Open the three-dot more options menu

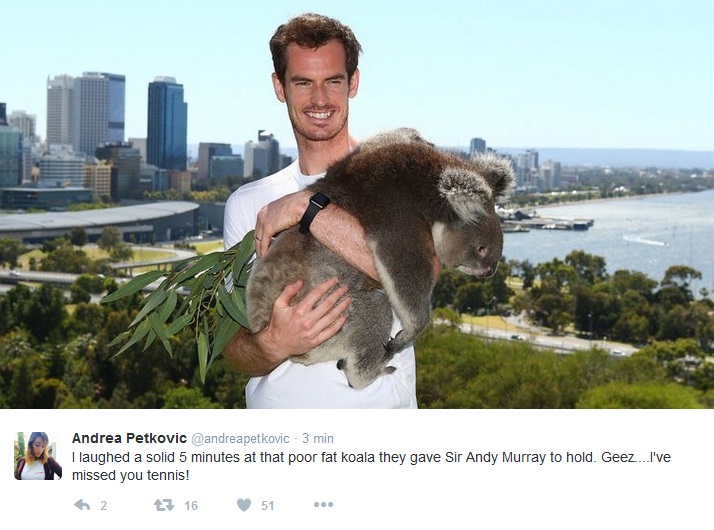coord(323,505)
